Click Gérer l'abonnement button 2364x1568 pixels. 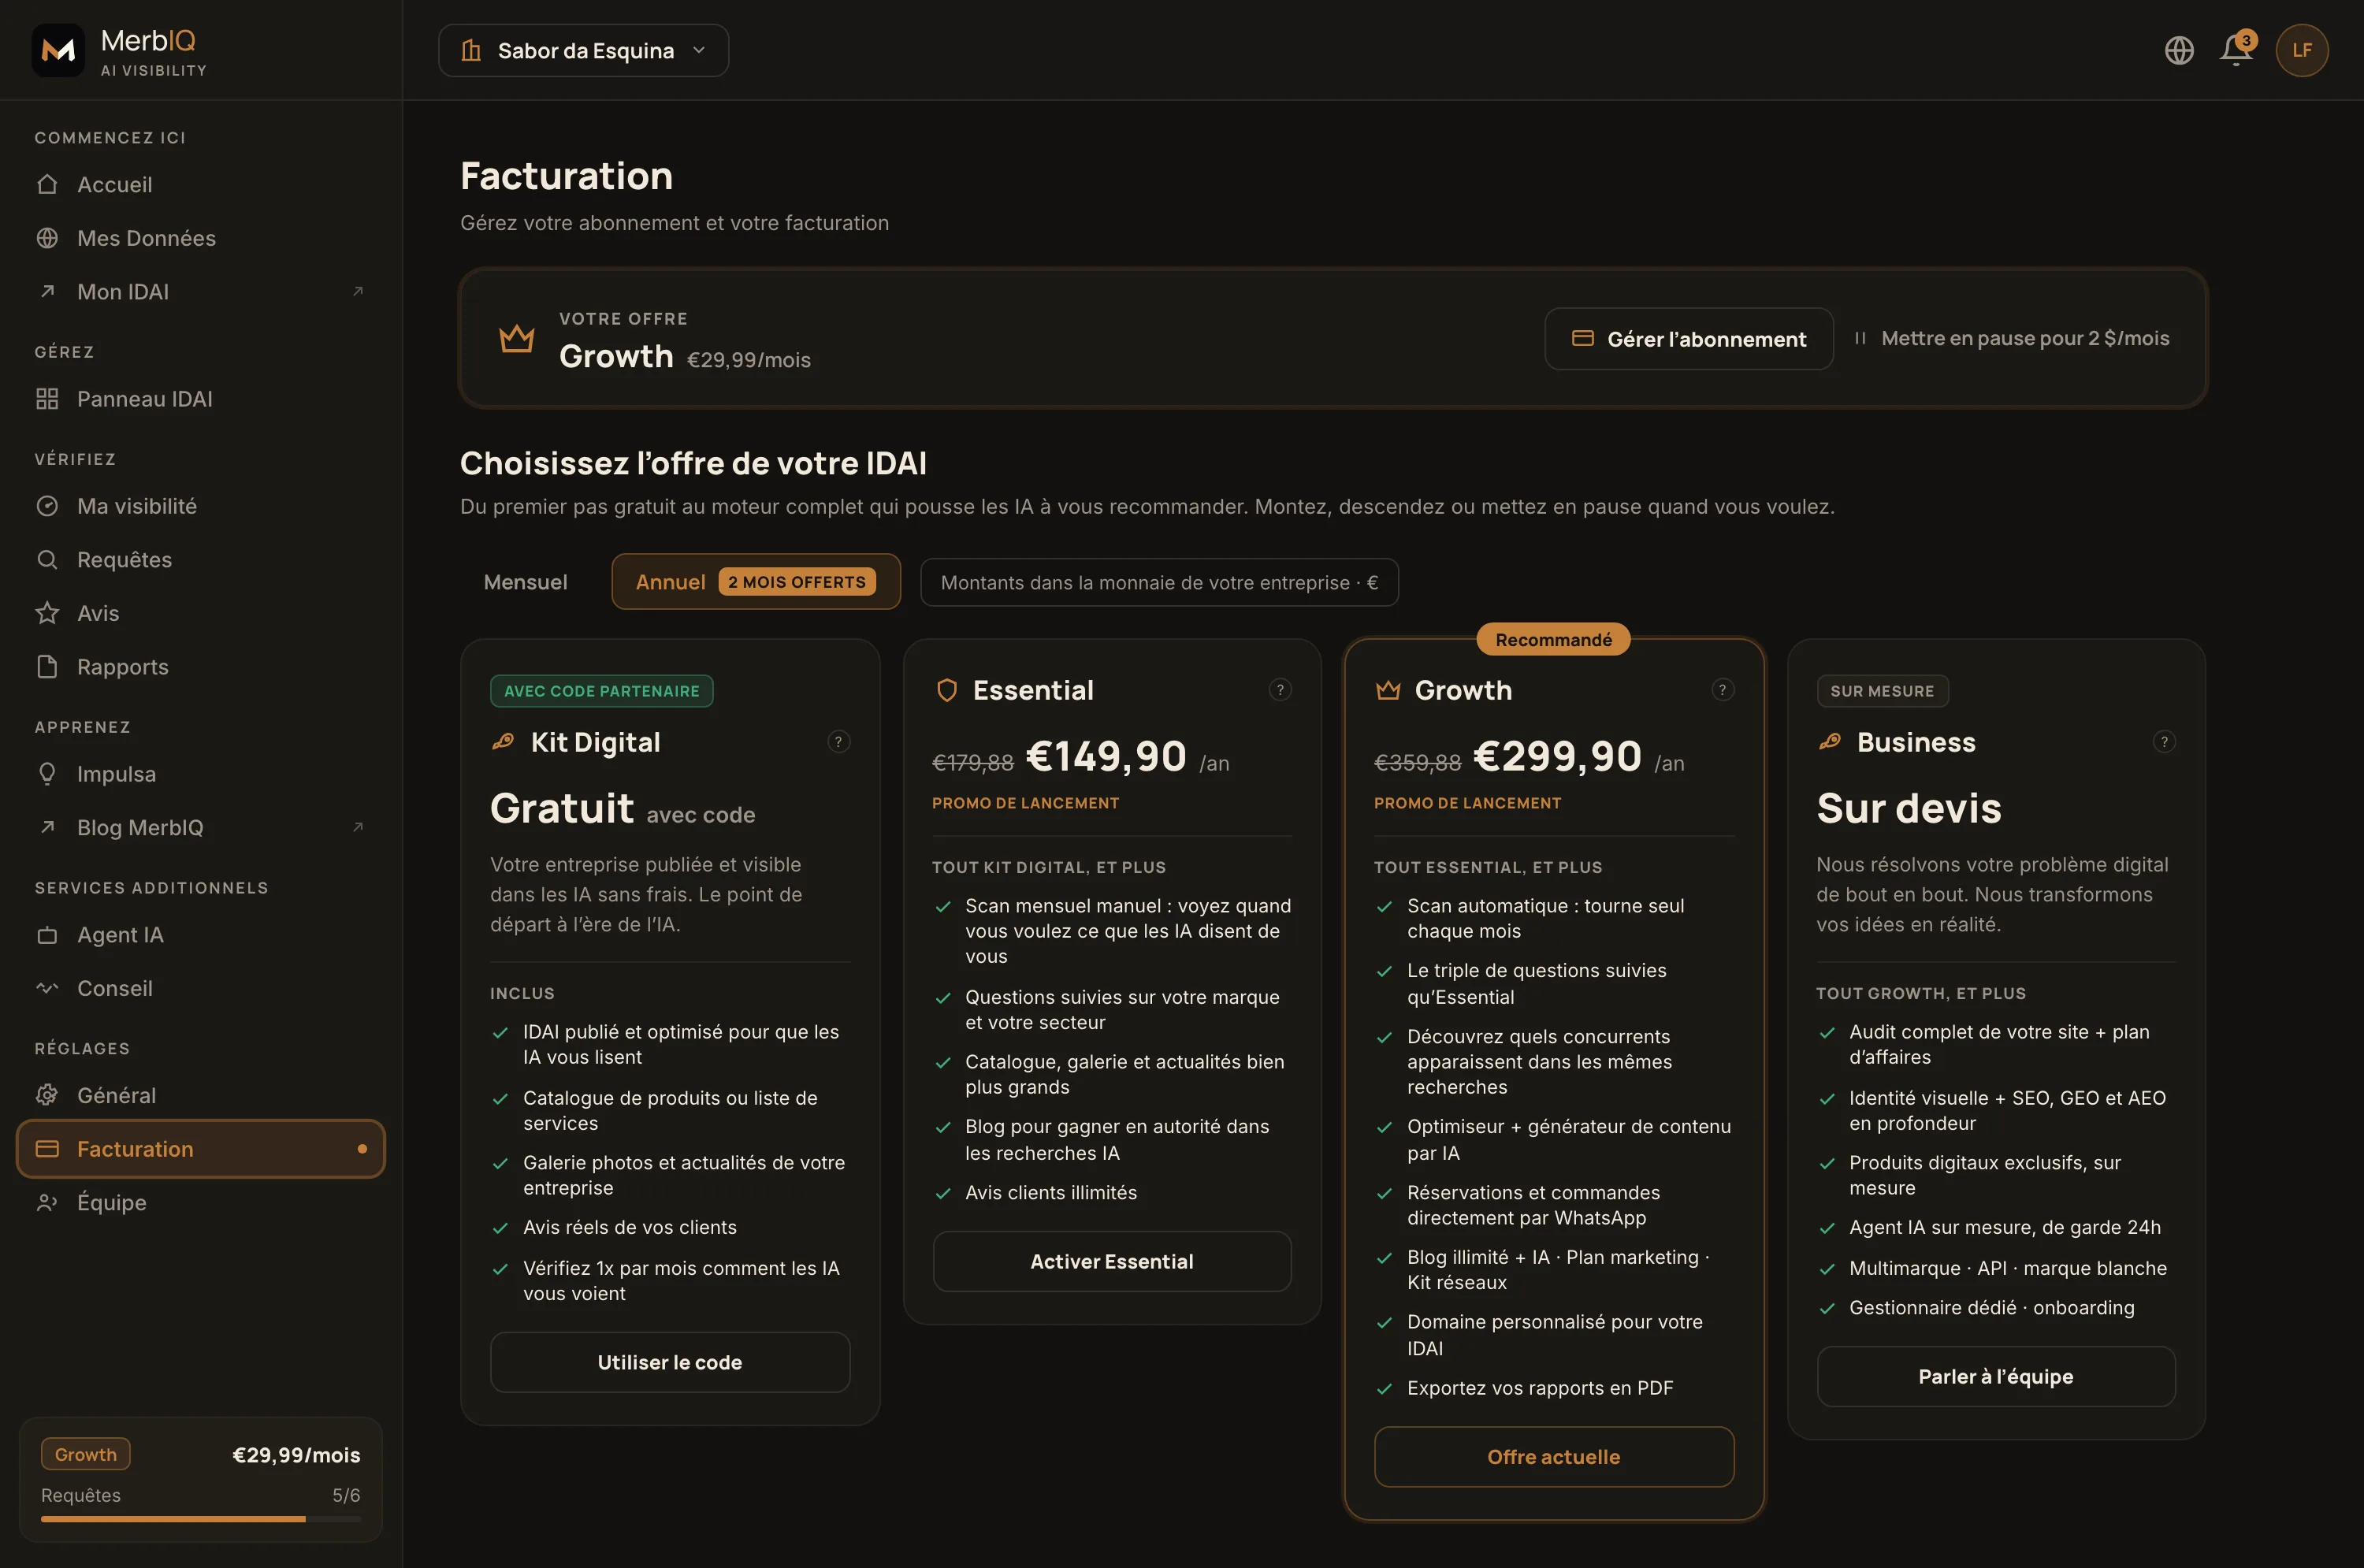click(1689, 339)
